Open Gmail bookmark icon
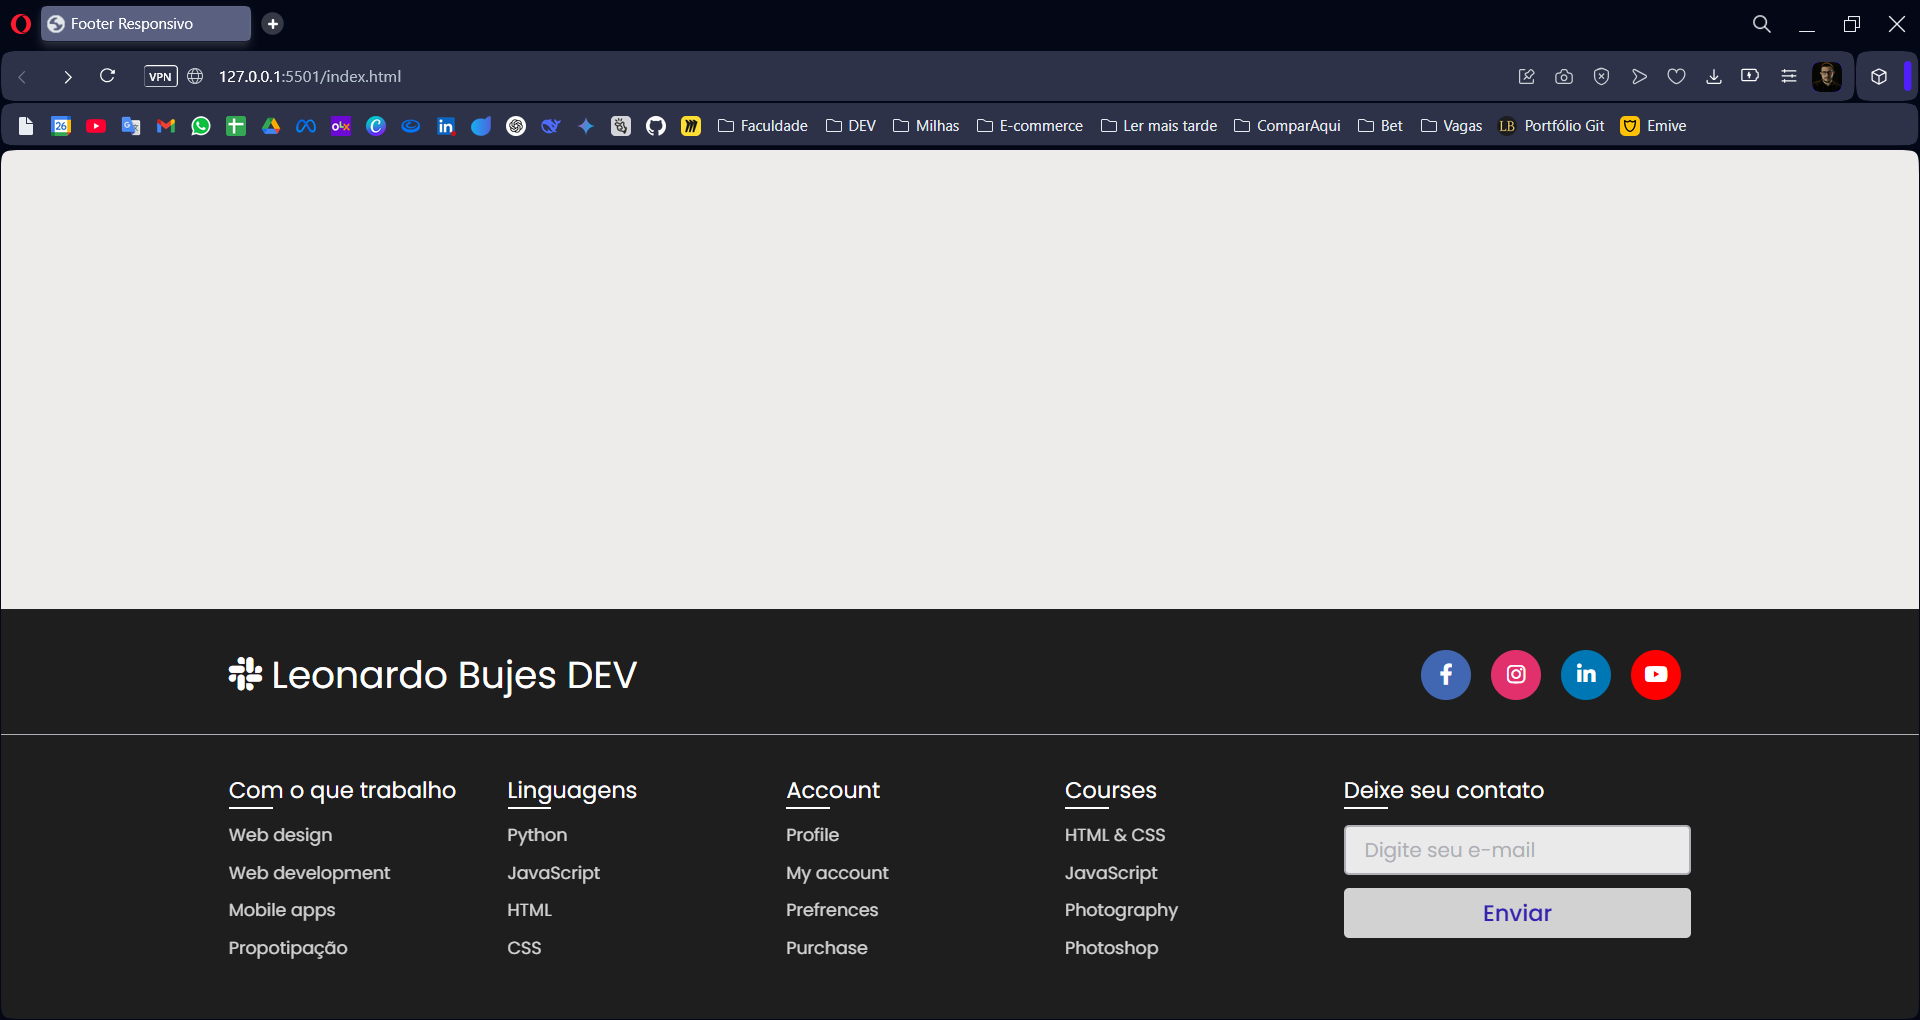Screen dimensions: 1920x1020 point(166,126)
